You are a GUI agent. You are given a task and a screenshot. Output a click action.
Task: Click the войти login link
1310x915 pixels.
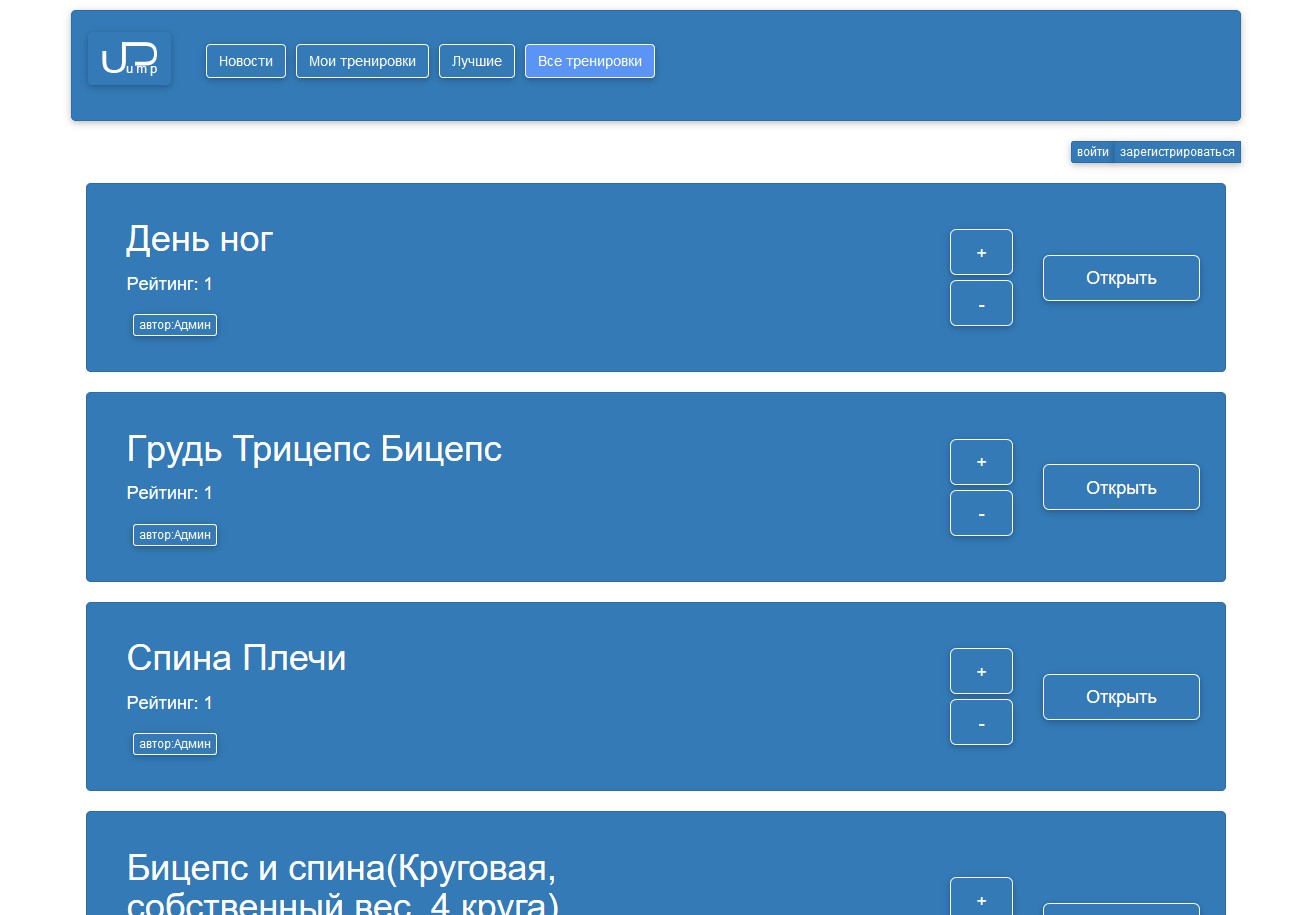point(1093,152)
